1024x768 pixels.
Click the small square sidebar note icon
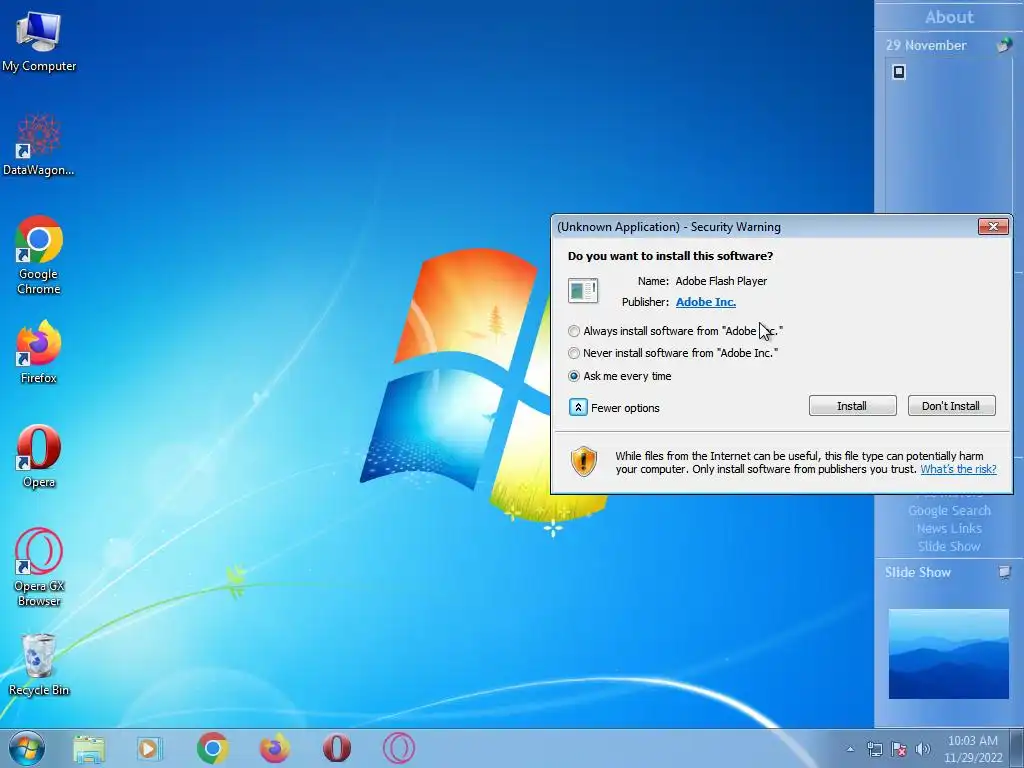pos(899,72)
